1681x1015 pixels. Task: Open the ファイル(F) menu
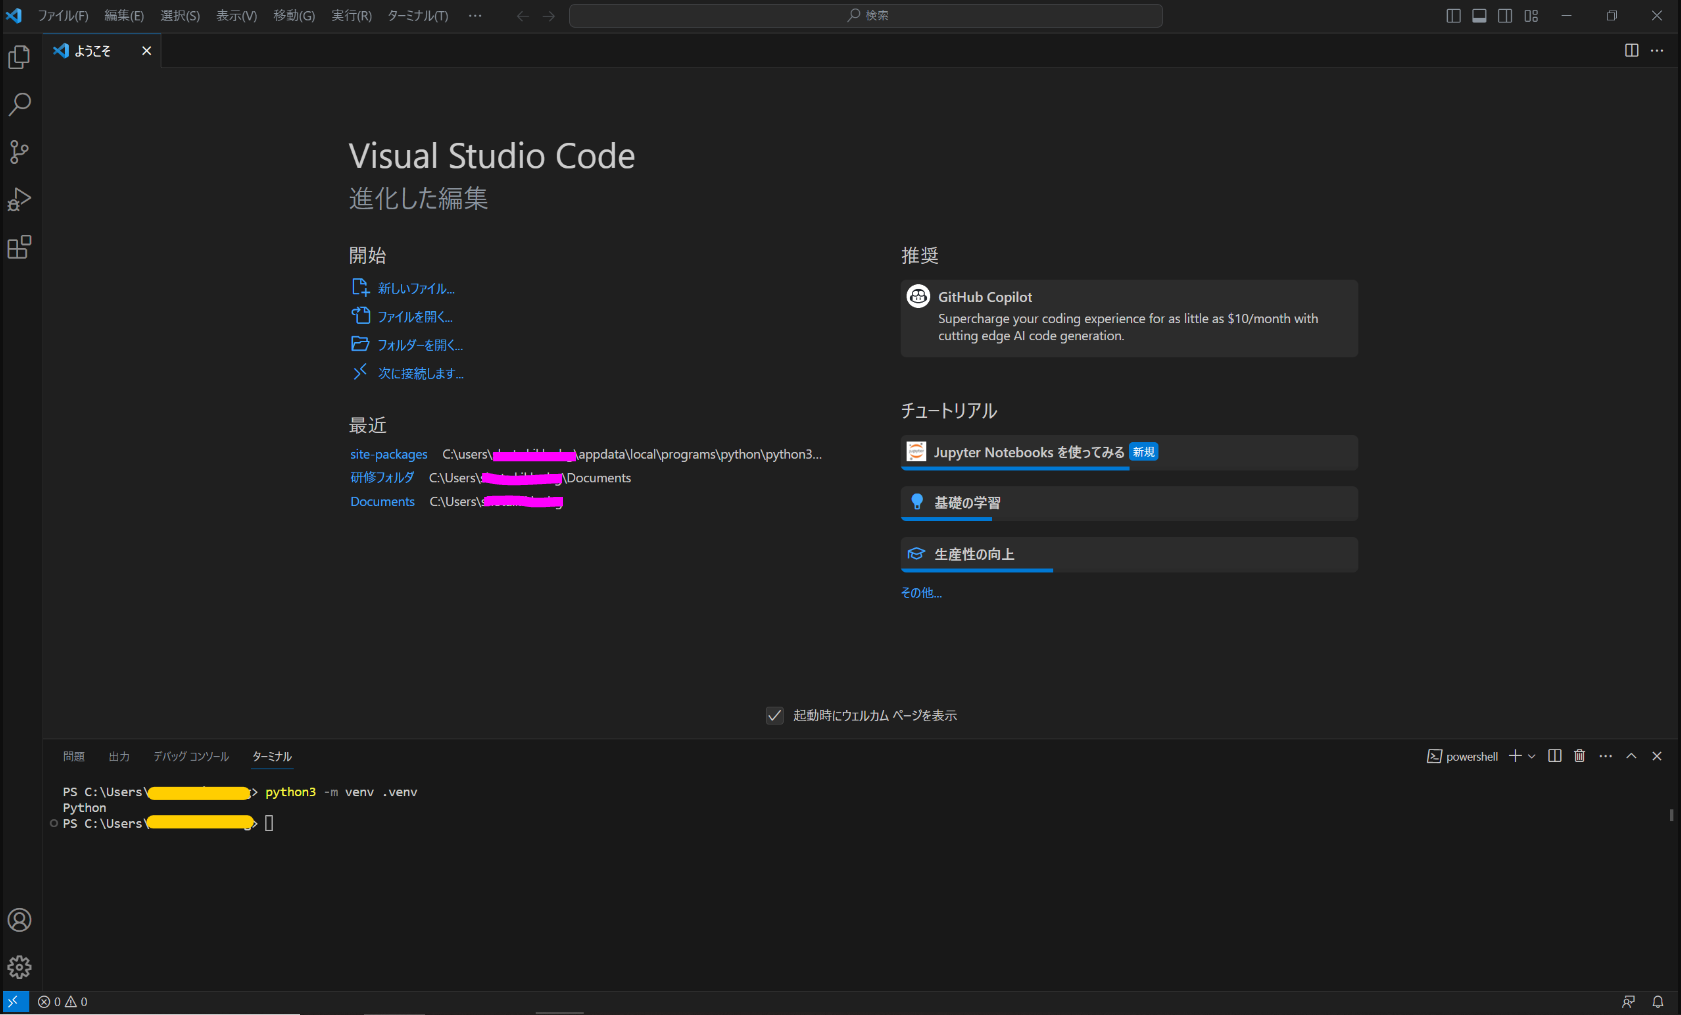pos(63,16)
